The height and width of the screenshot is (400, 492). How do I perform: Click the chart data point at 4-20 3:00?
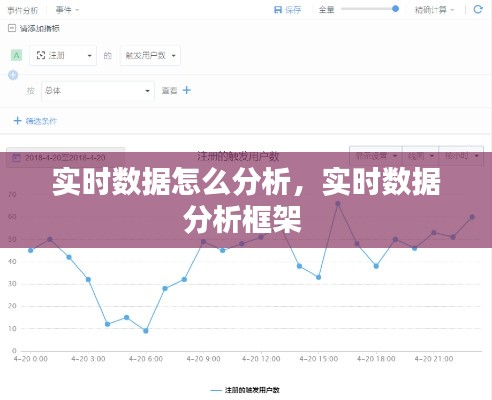[88, 279]
